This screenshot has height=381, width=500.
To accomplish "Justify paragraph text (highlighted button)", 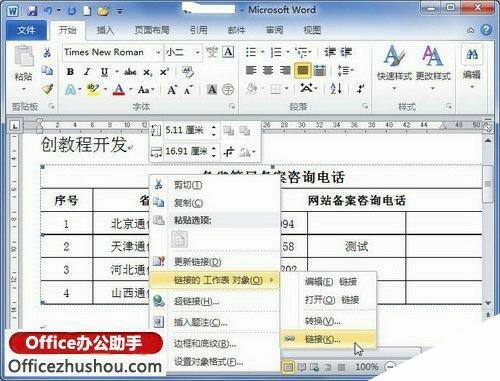I will [303, 70].
